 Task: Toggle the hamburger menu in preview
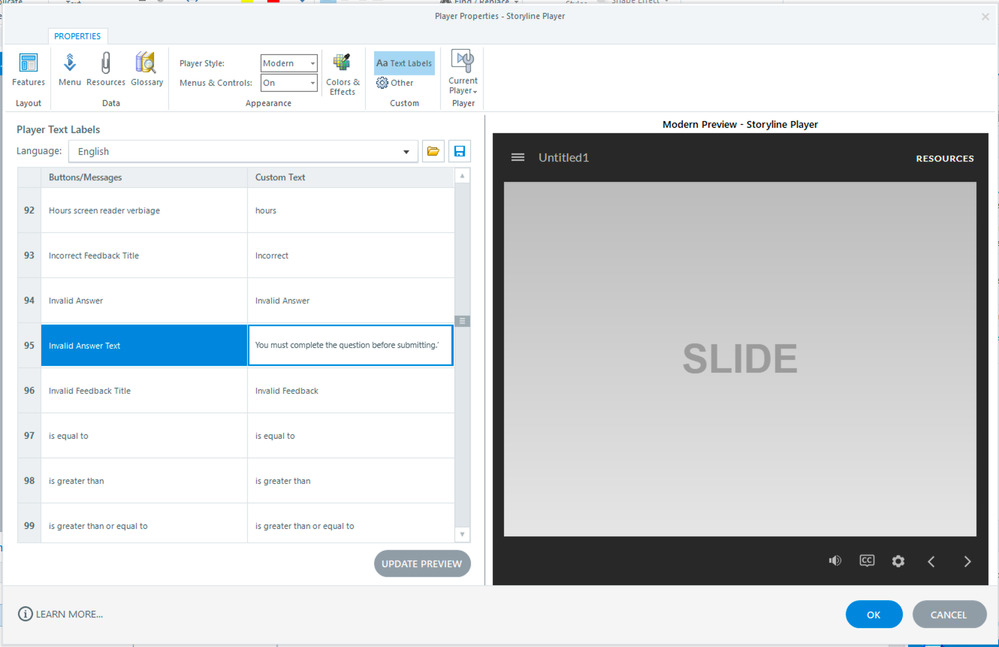point(518,158)
